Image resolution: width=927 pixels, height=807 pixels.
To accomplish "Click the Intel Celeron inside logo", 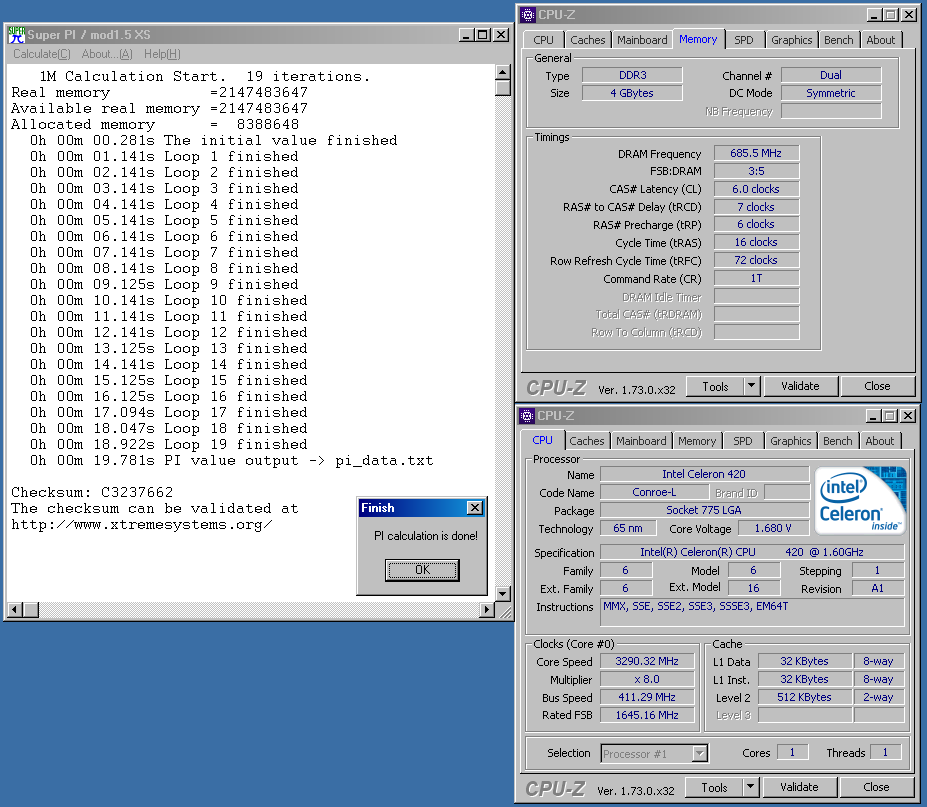I will [x=861, y=500].
